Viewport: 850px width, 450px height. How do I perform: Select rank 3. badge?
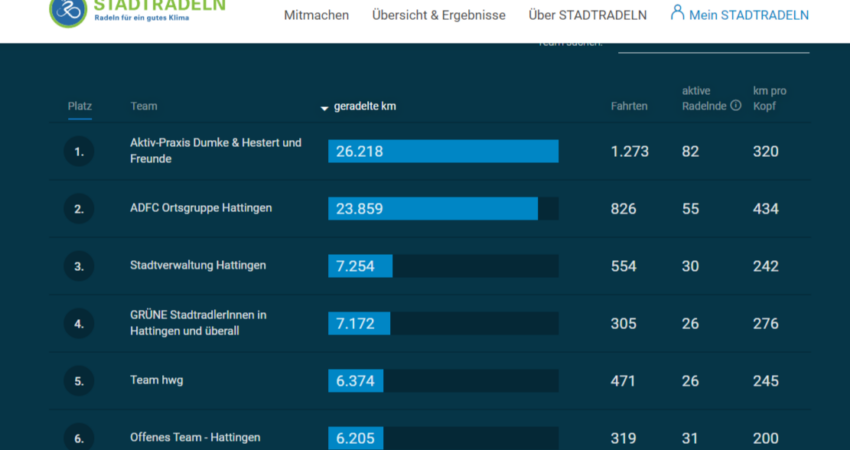coord(79,266)
